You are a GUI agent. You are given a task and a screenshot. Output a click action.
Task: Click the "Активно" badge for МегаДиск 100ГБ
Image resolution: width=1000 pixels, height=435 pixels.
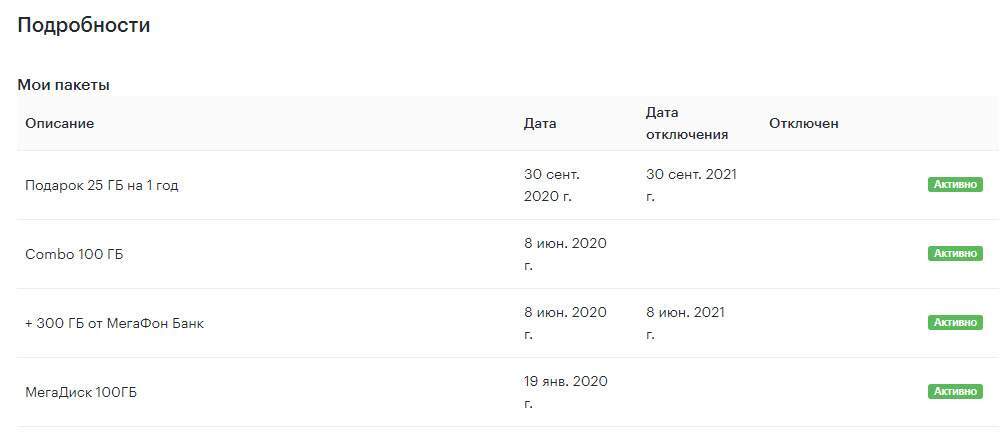[955, 392]
